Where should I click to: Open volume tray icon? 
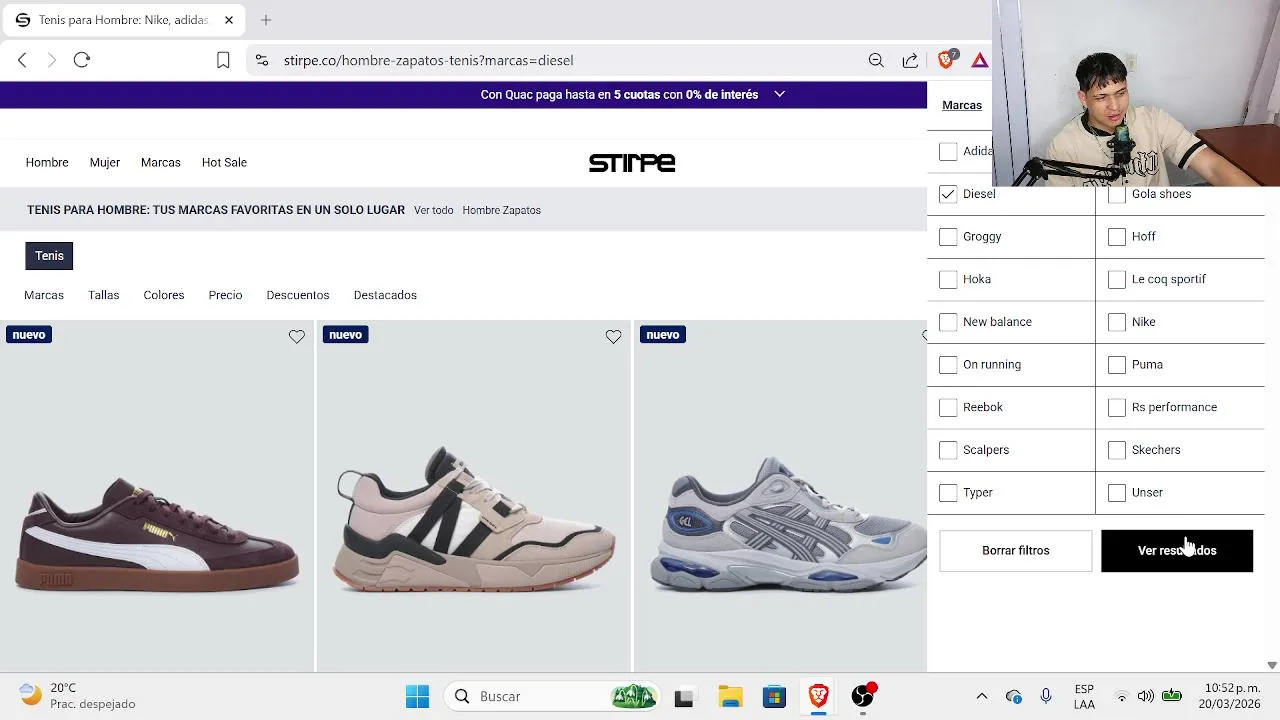coord(1146,696)
